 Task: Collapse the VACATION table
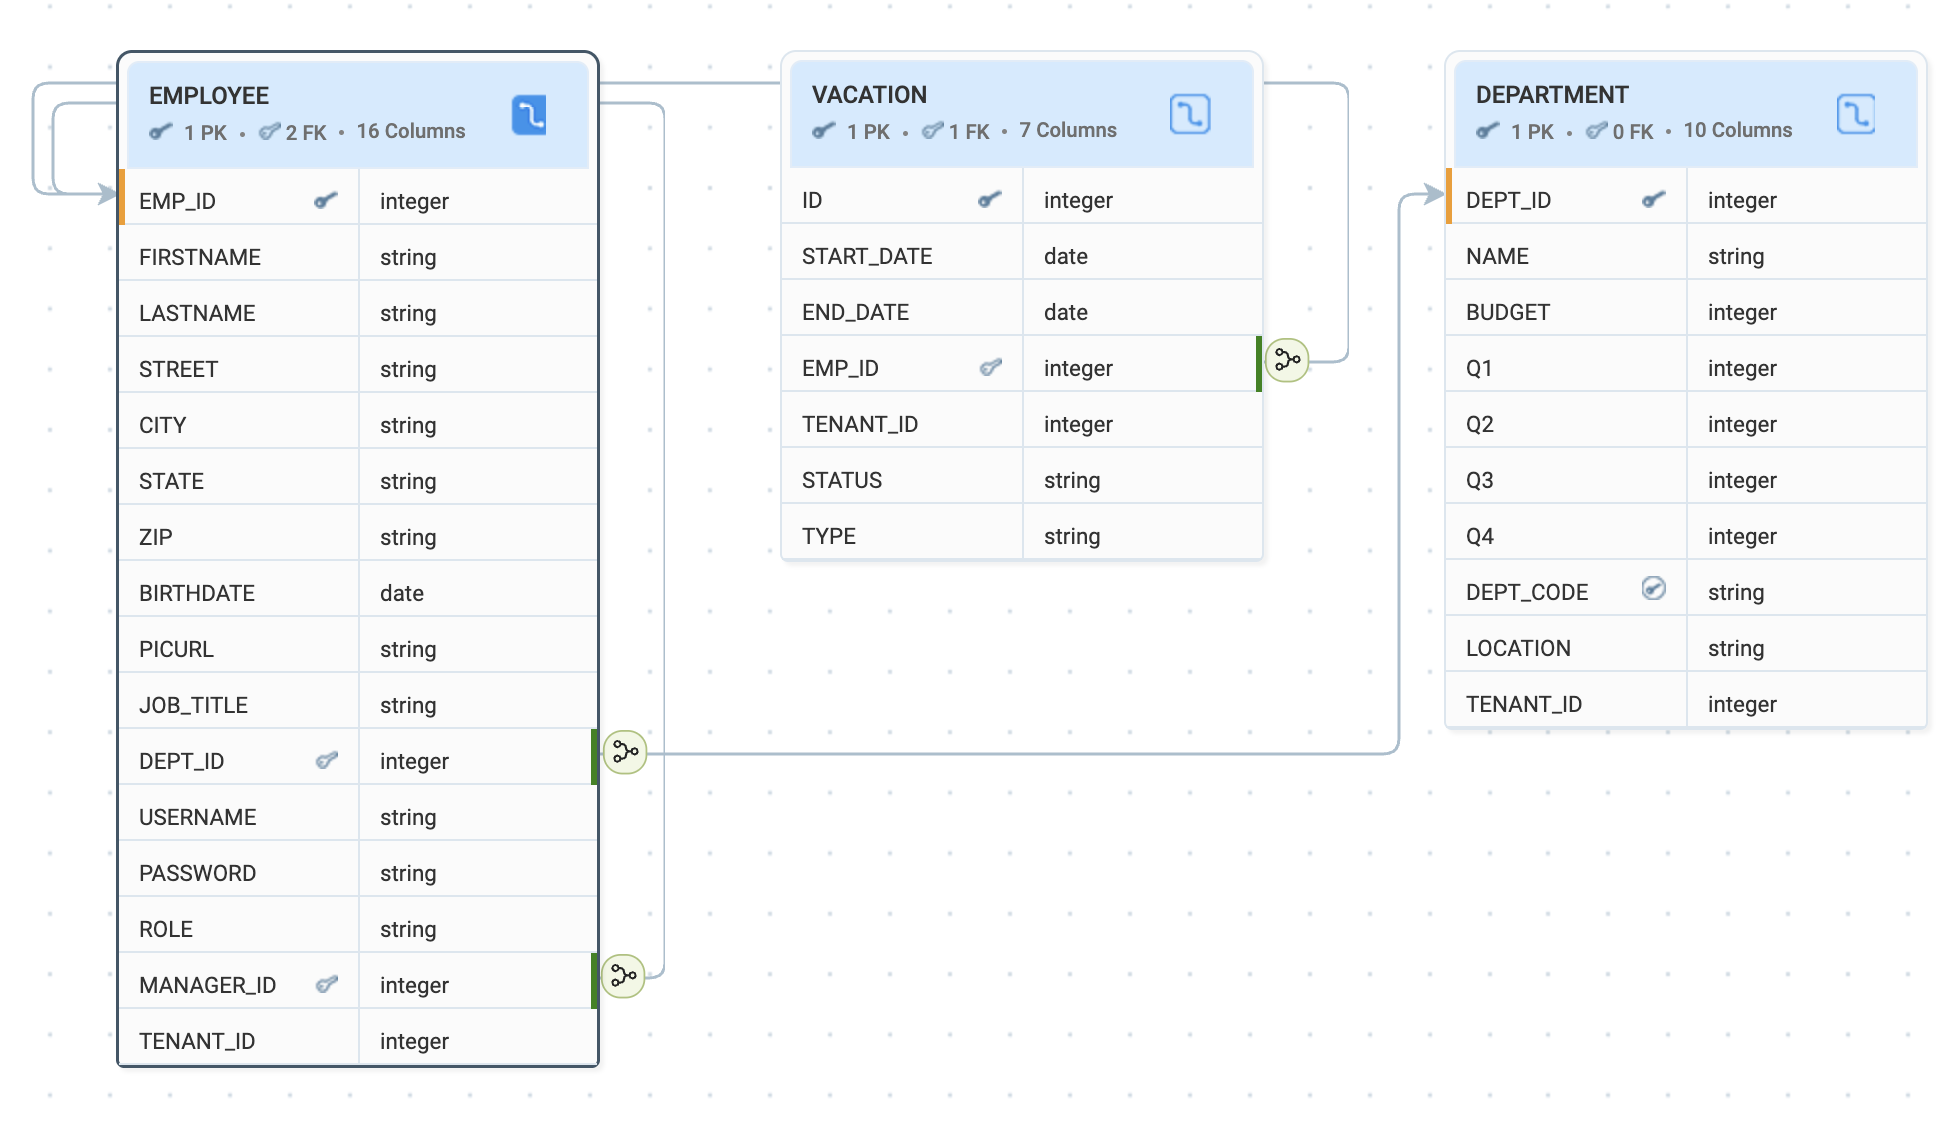pyautogui.click(x=1190, y=113)
